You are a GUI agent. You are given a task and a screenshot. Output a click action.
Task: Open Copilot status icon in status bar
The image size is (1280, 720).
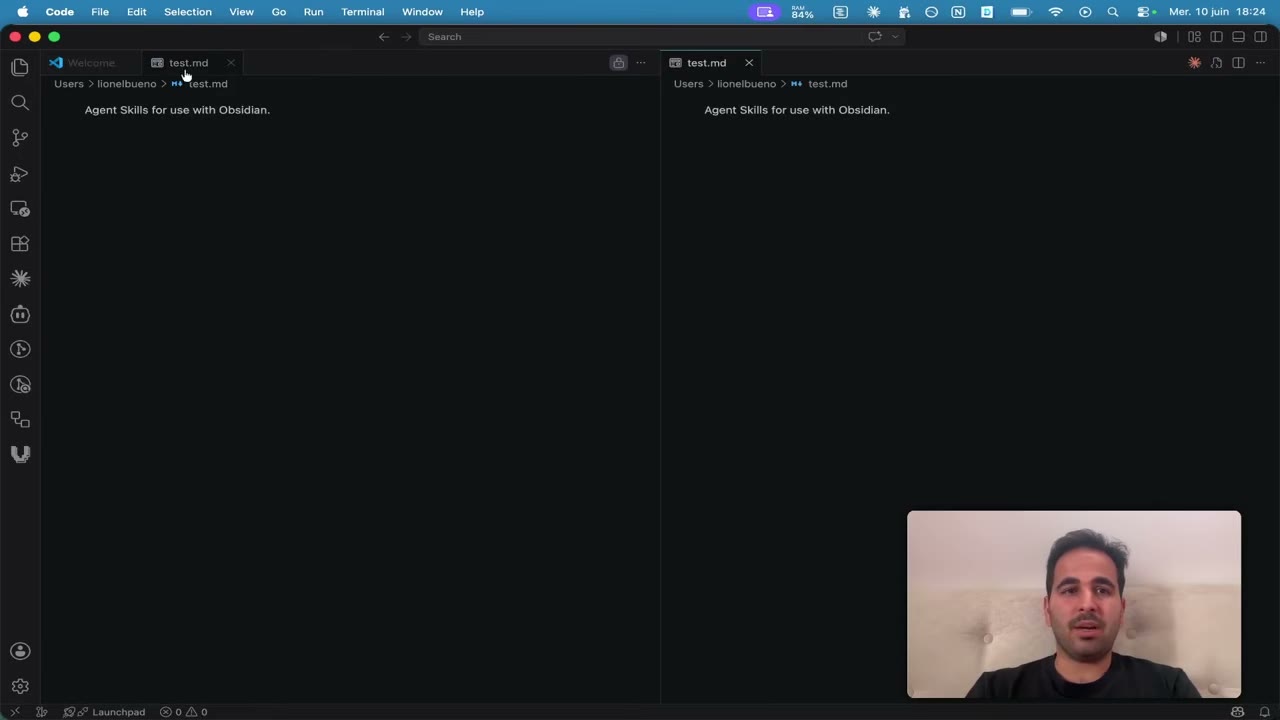[1238, 712]
